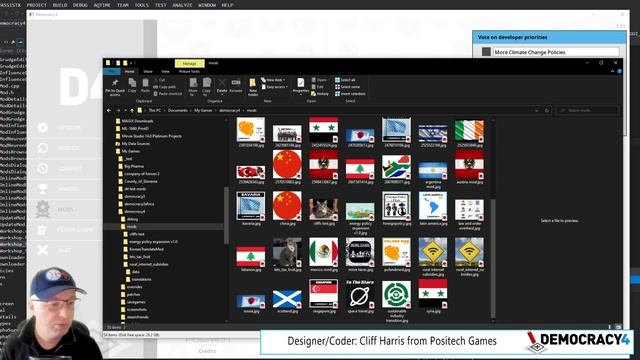Image resolution: width=640 pixels, height=360 pixels.
Task: Click Select all in the ribbon
Action: 345,80
